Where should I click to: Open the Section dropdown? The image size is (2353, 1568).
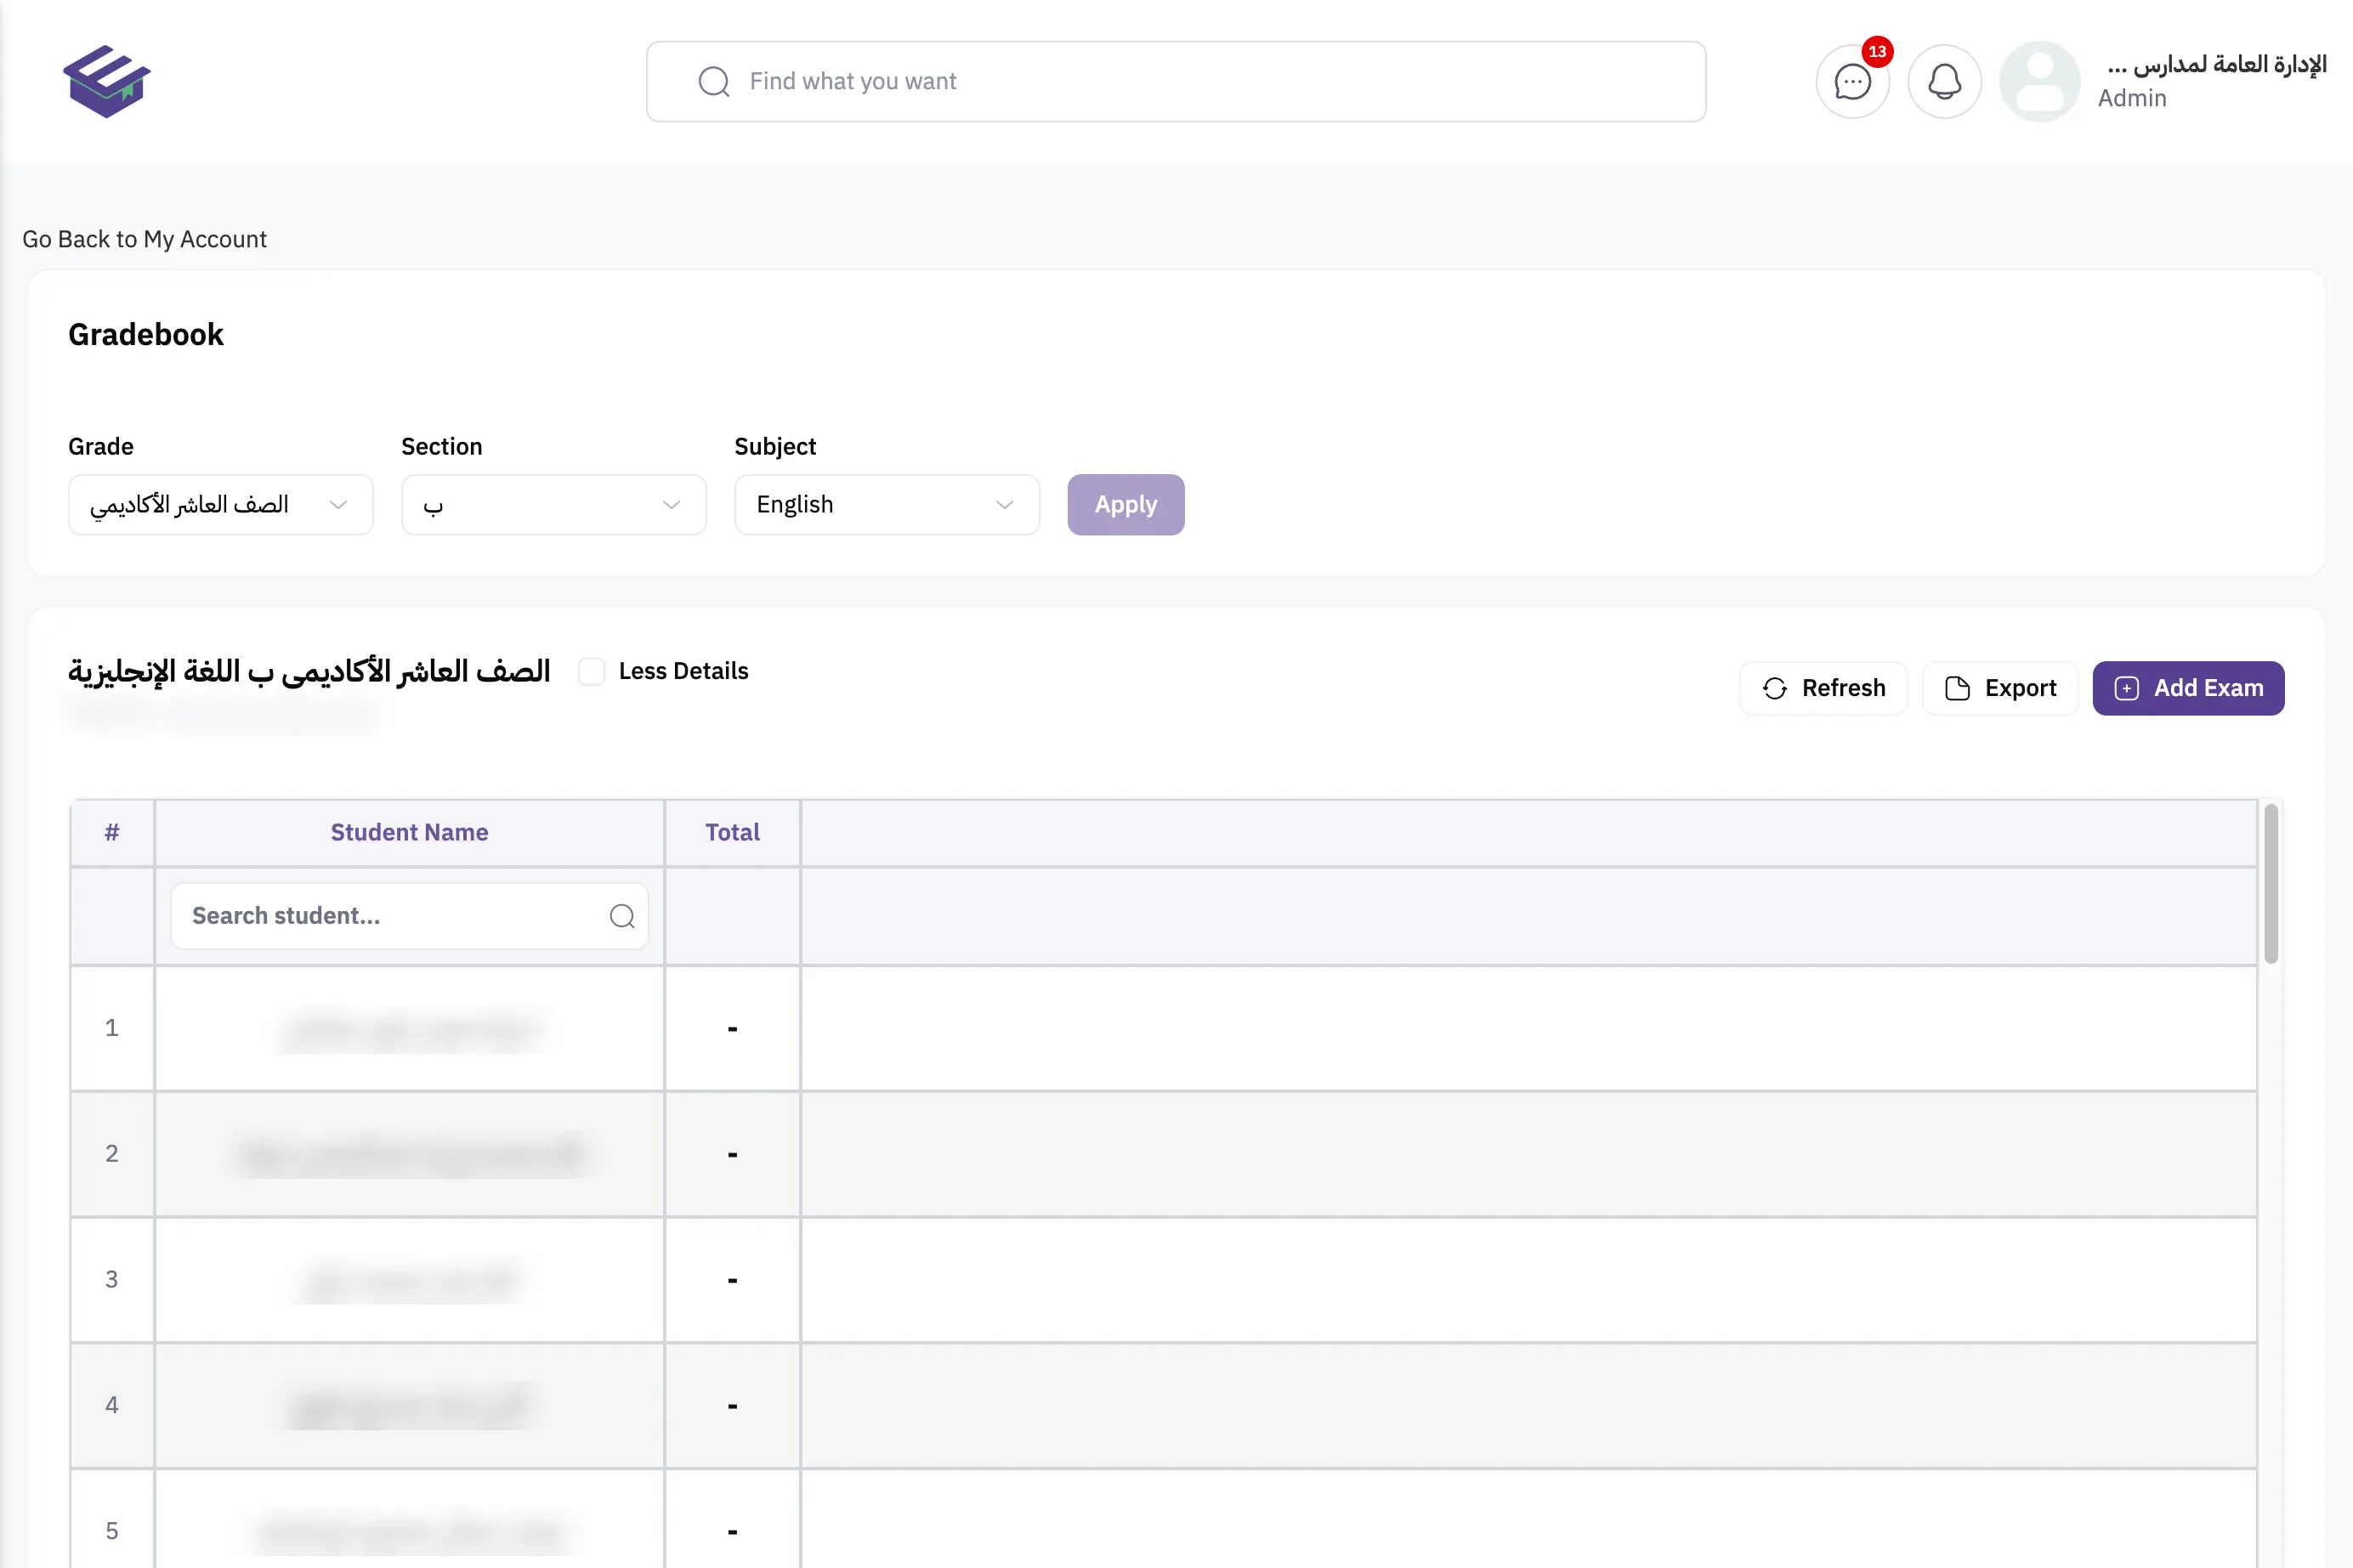click(554, 505)
